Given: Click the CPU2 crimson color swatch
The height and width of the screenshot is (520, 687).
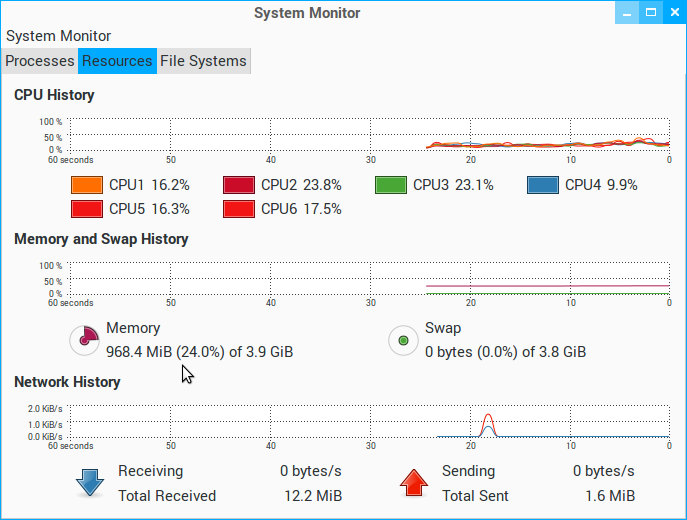Looking at the screenshot, I should [239, 185].
